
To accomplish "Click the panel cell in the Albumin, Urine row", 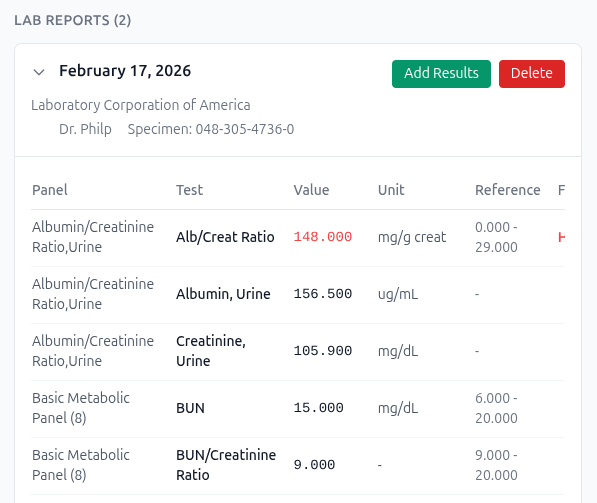I will click(x=93, y=294).
